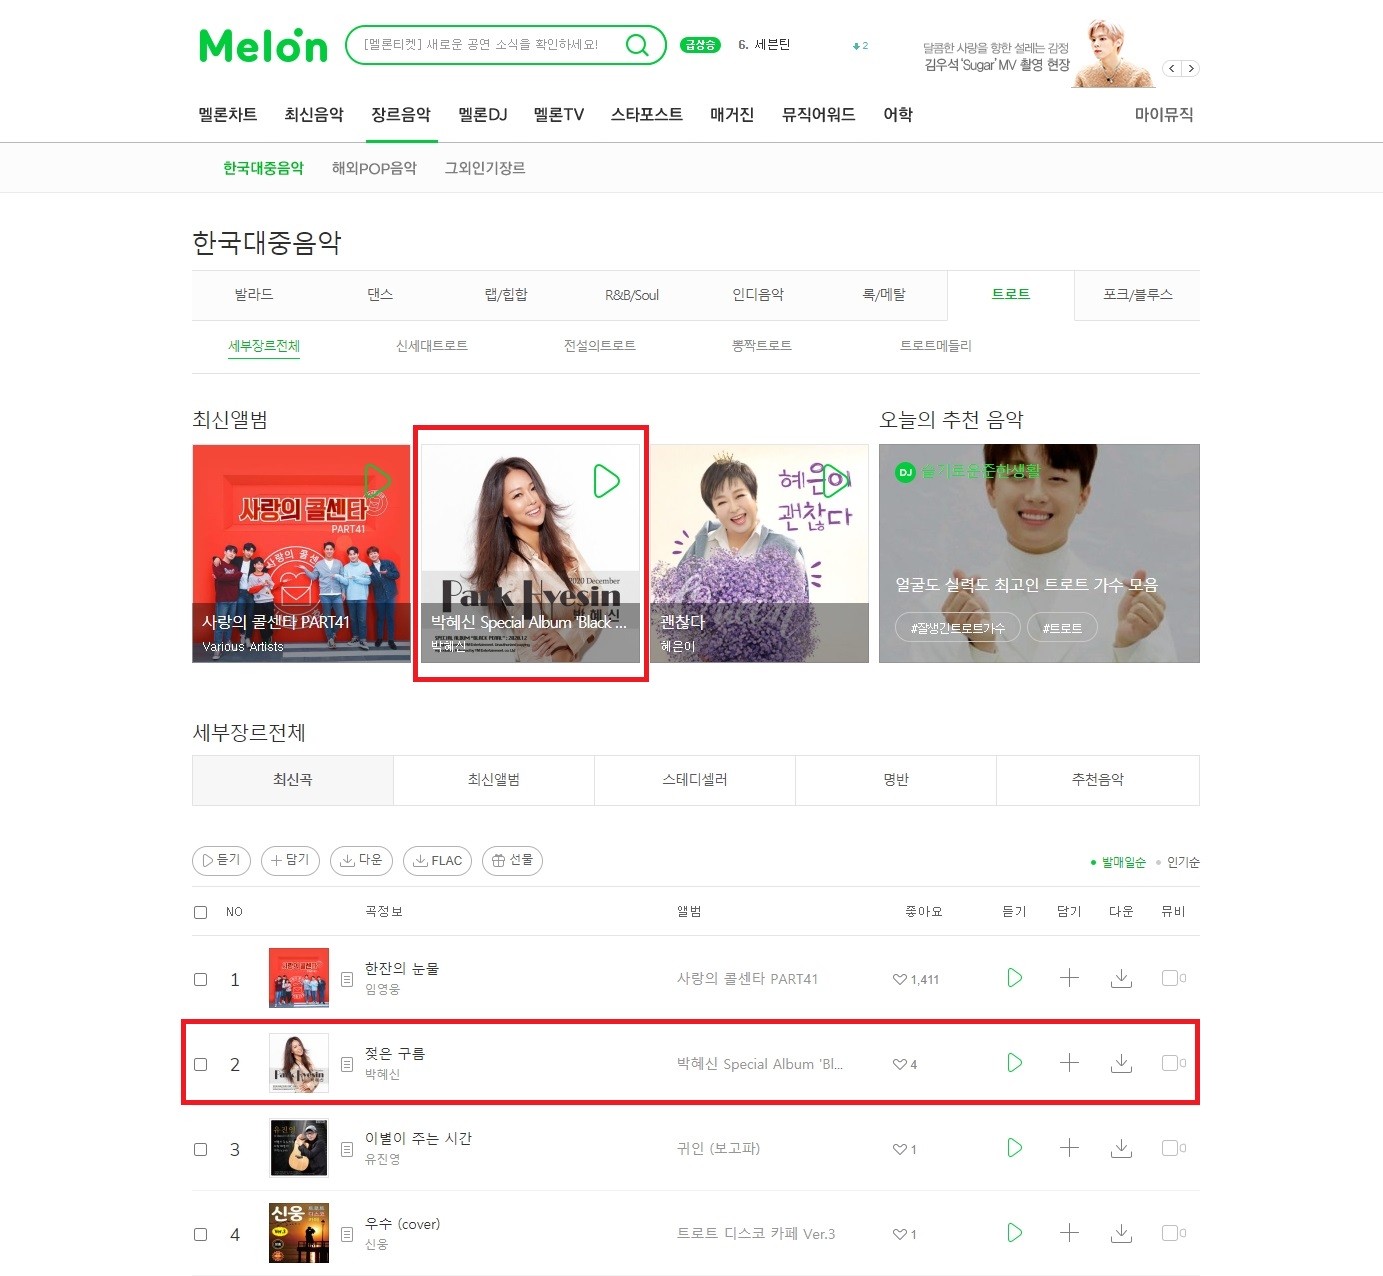This screenshot has width=1383, height=1276.
Task: Click the like heart for 한잔의 눈물
Action: 899,980
